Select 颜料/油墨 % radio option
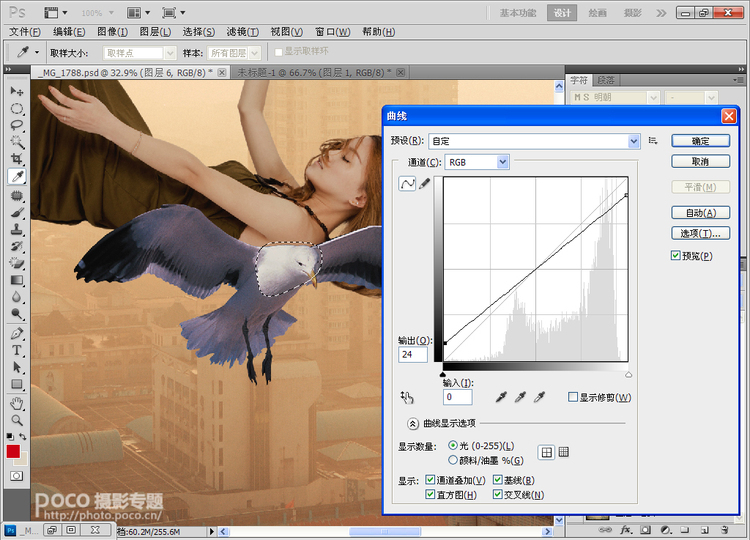The image size is (750, 540). [x=452, y=460]
